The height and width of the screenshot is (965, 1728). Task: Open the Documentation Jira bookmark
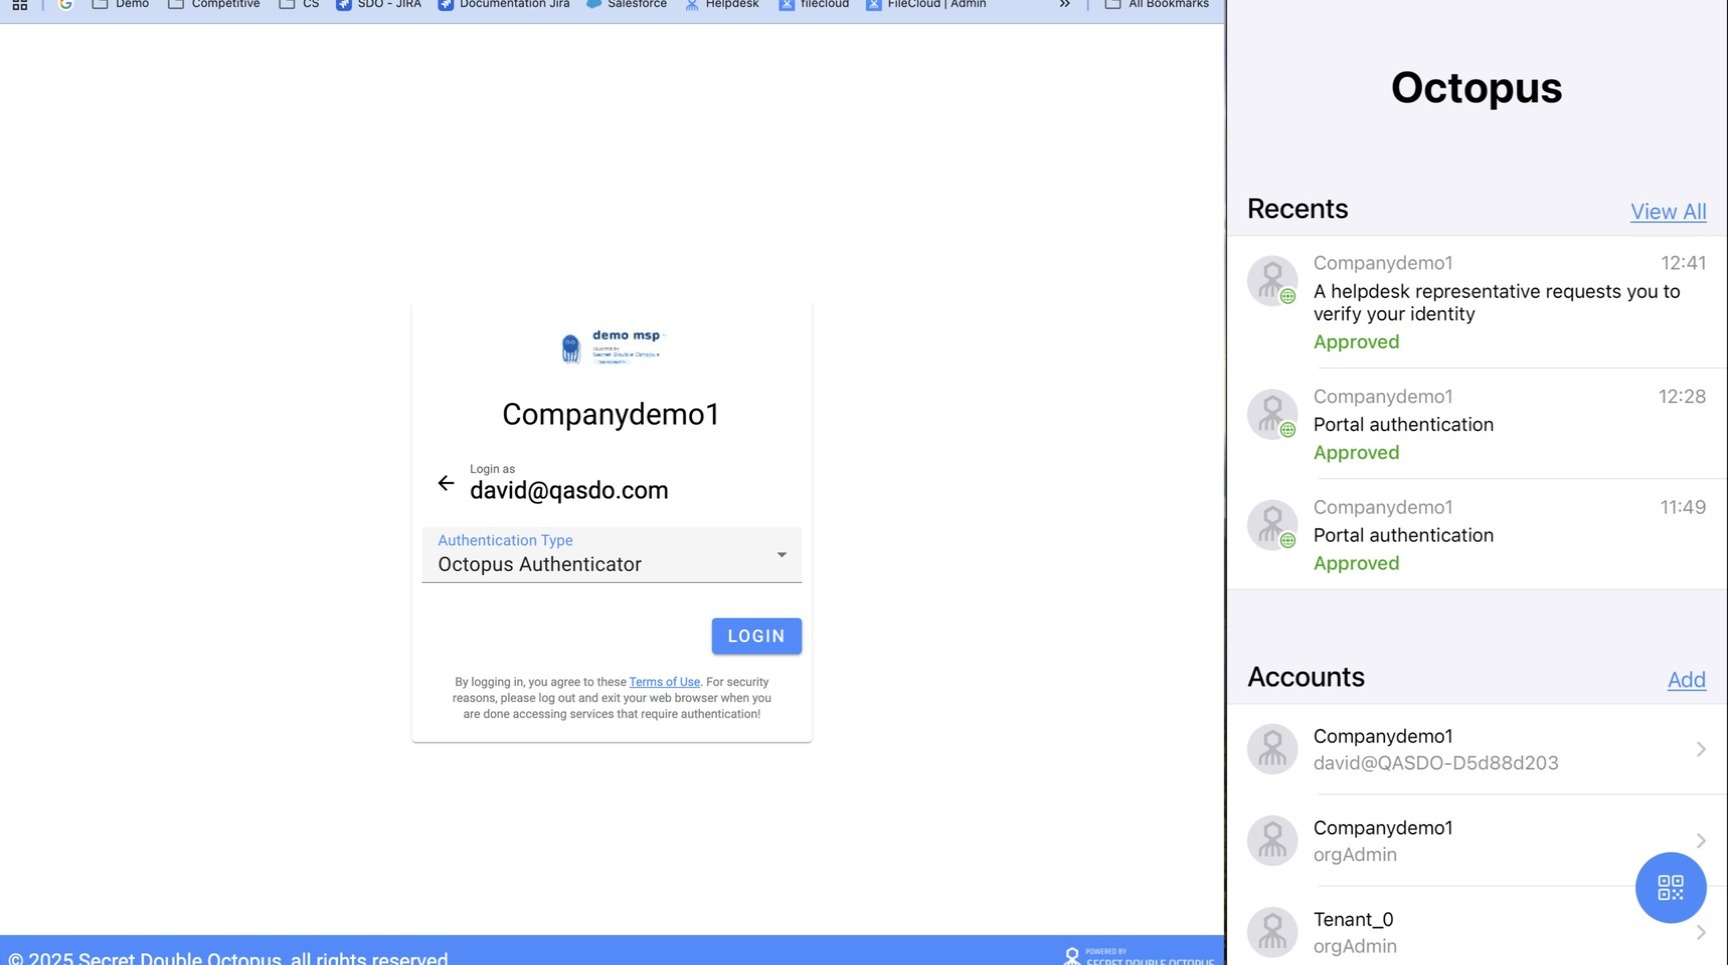point(504,5)
